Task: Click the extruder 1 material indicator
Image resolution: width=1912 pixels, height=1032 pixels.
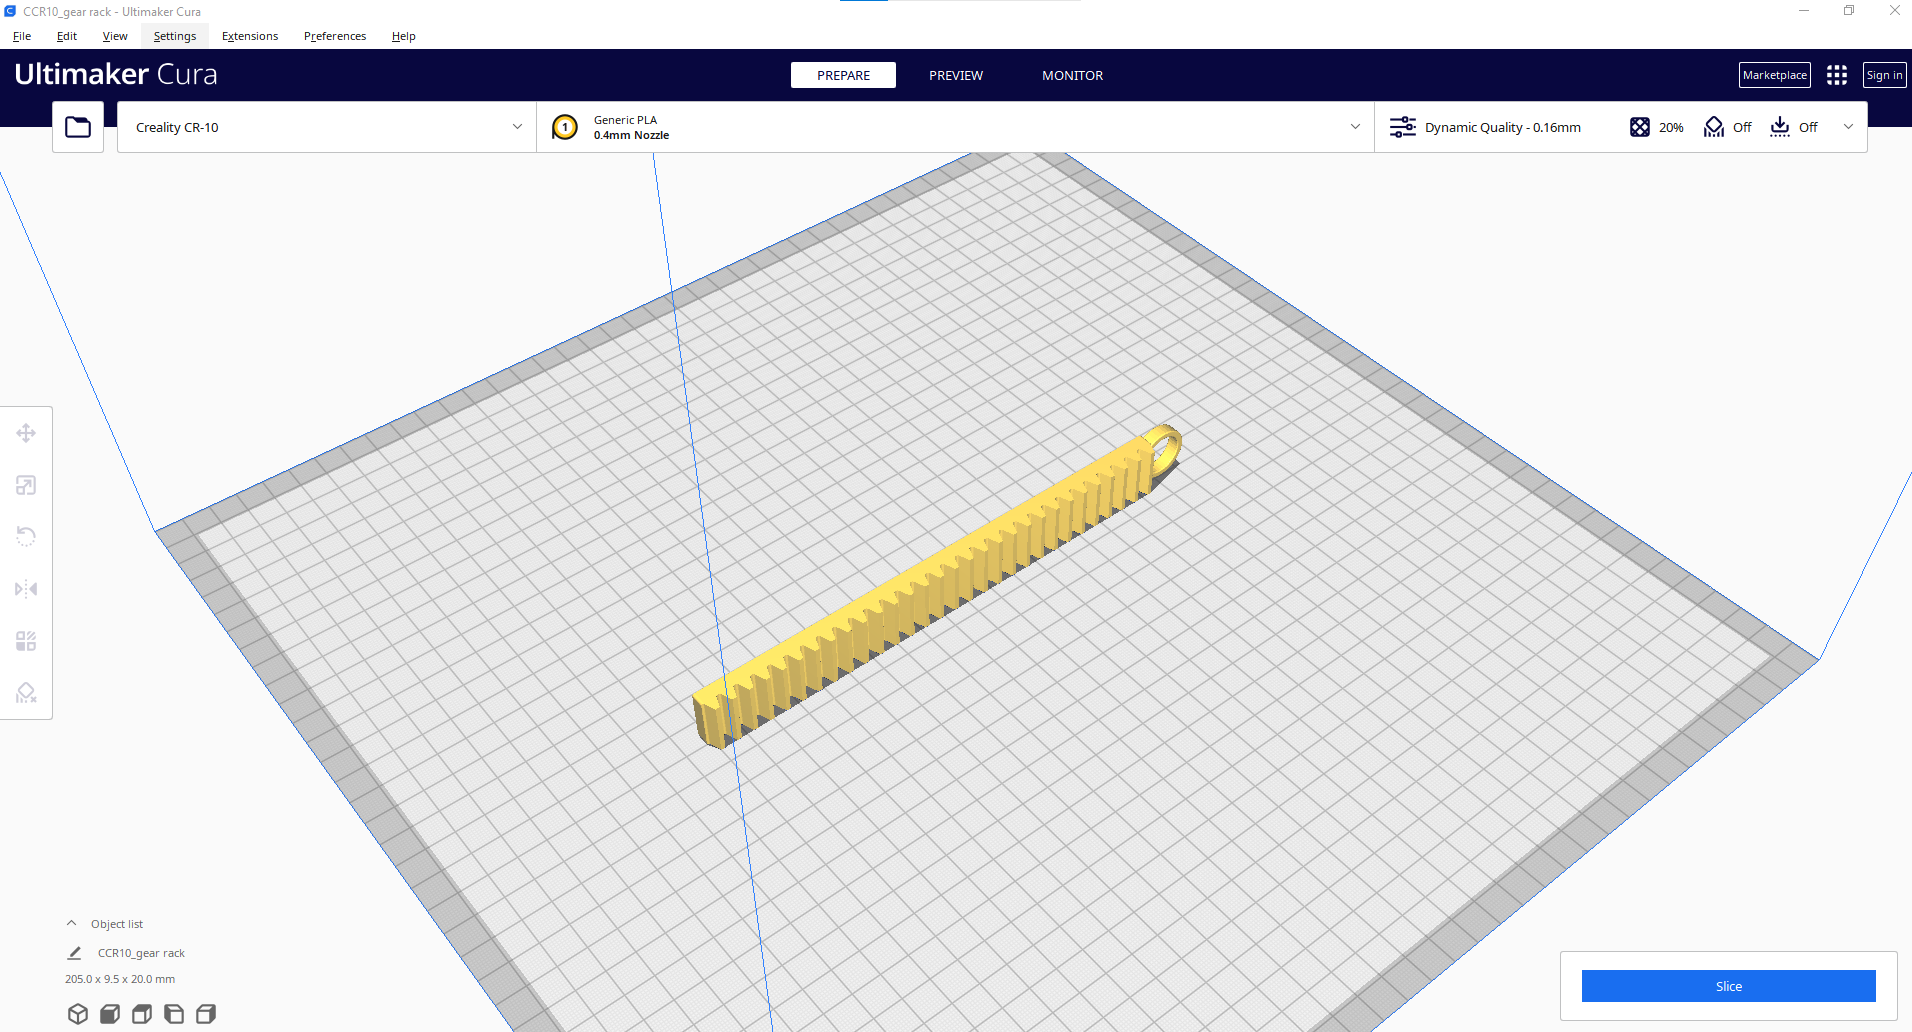Action: [x=565, y=127]
